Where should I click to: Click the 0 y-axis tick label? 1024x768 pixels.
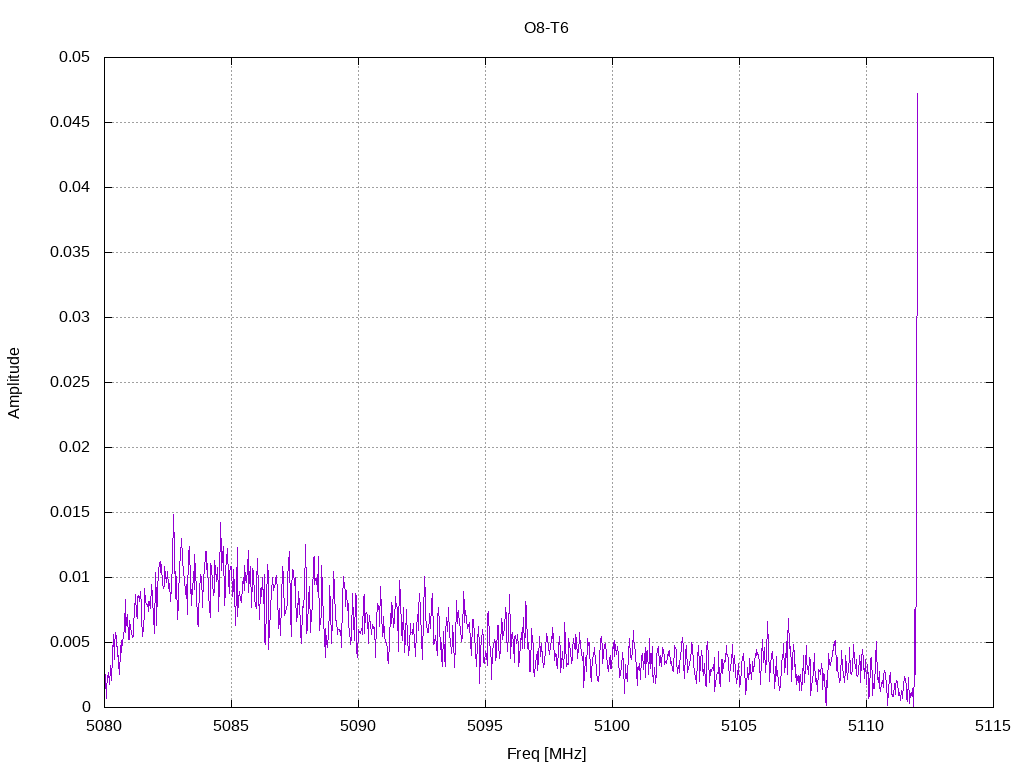pyautogui.click(x=86, y=707)
